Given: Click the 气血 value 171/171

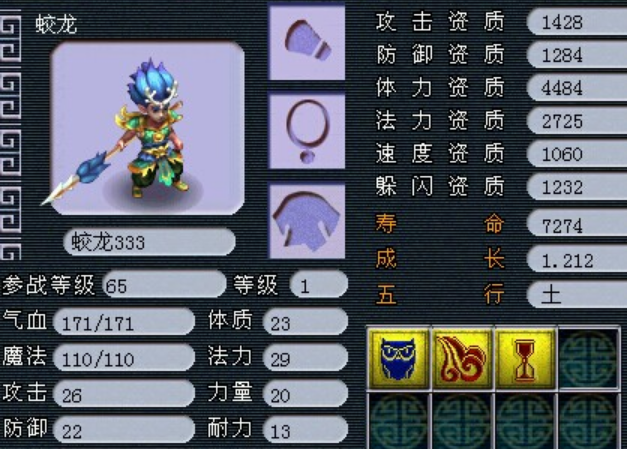Looking at the screenshot, I should (x=124, y=322).
